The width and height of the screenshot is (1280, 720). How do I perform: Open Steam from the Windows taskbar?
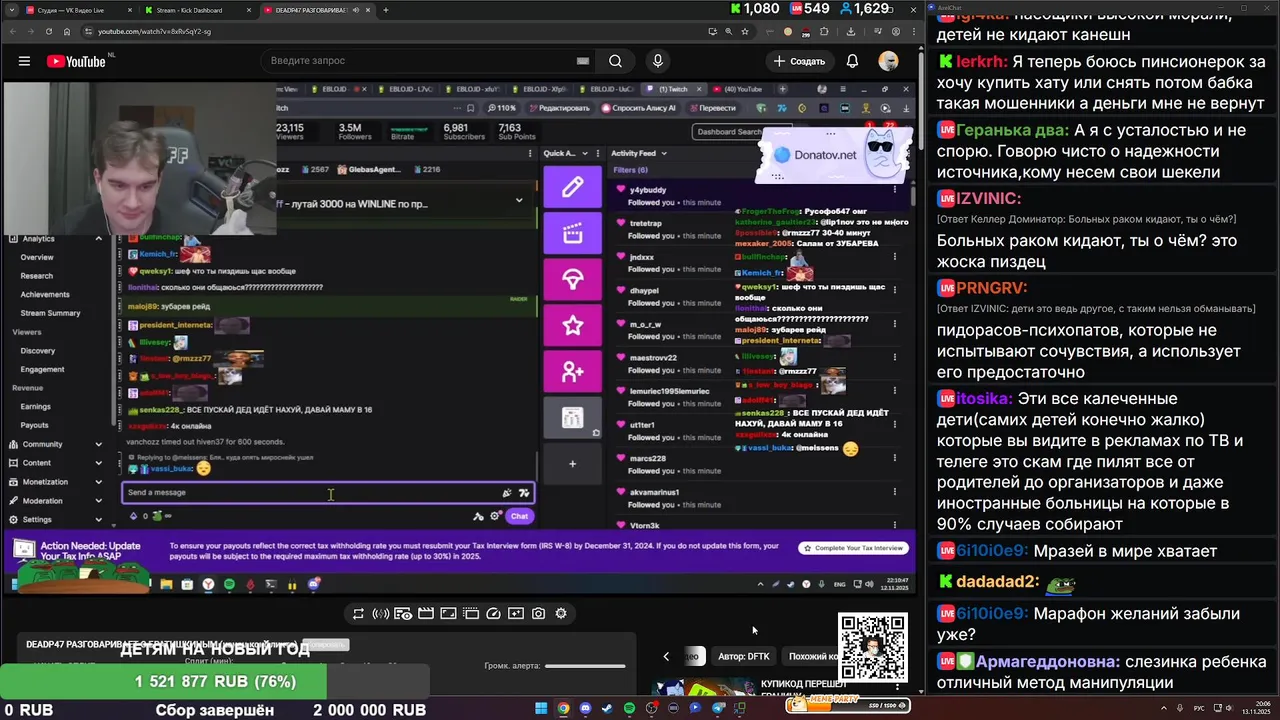(x=607, y=709)
